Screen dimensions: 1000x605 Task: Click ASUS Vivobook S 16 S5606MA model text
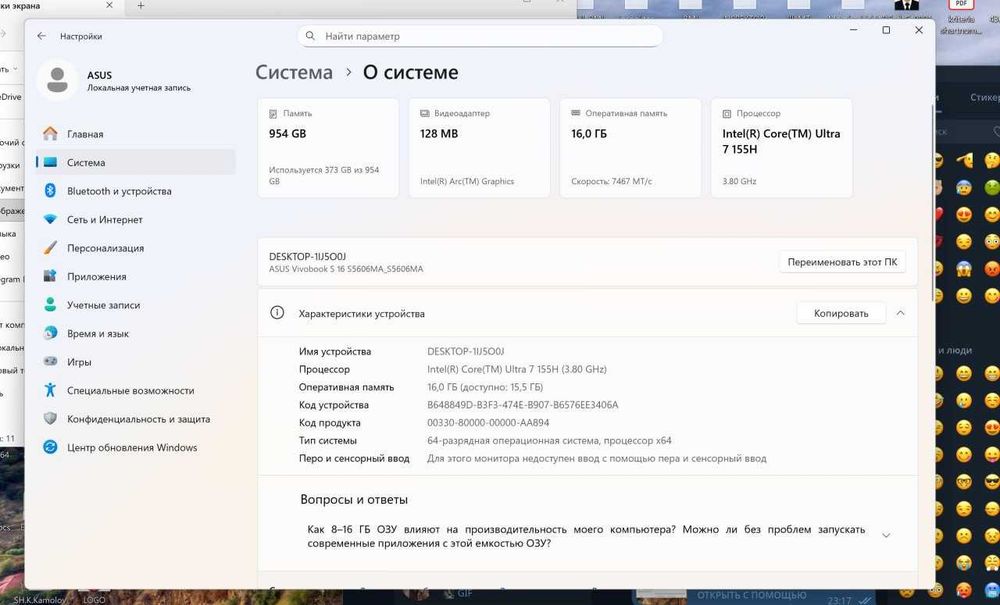click(346, 269)
